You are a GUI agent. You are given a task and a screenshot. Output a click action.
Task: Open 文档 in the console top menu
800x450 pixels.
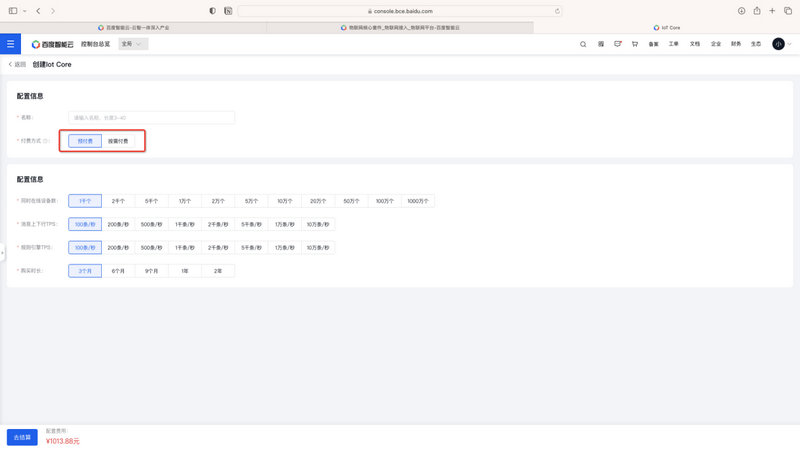point(695,44)
